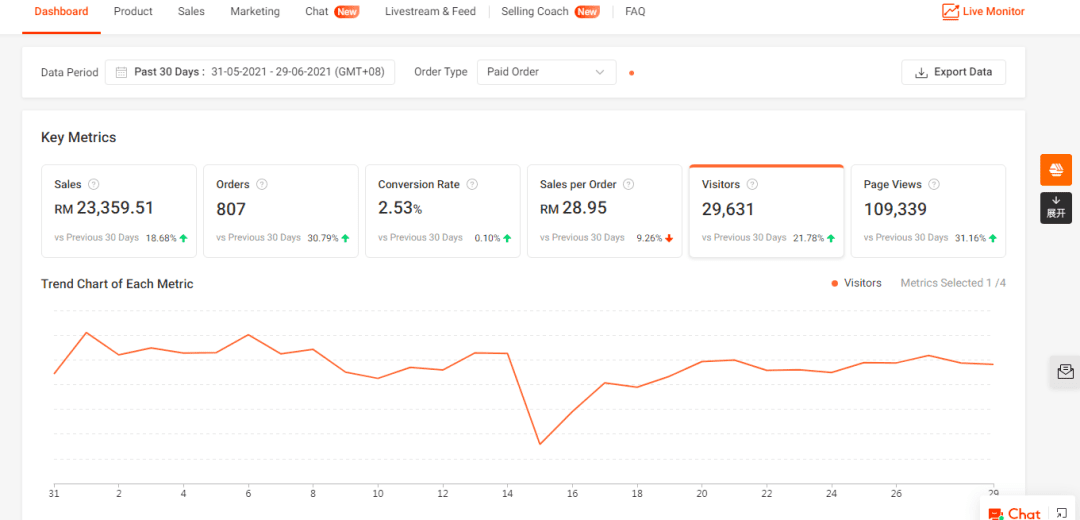Click the calendar icon in Data Period
Viewport: 1080px width, 520px height.
click(x=121, y=72)
